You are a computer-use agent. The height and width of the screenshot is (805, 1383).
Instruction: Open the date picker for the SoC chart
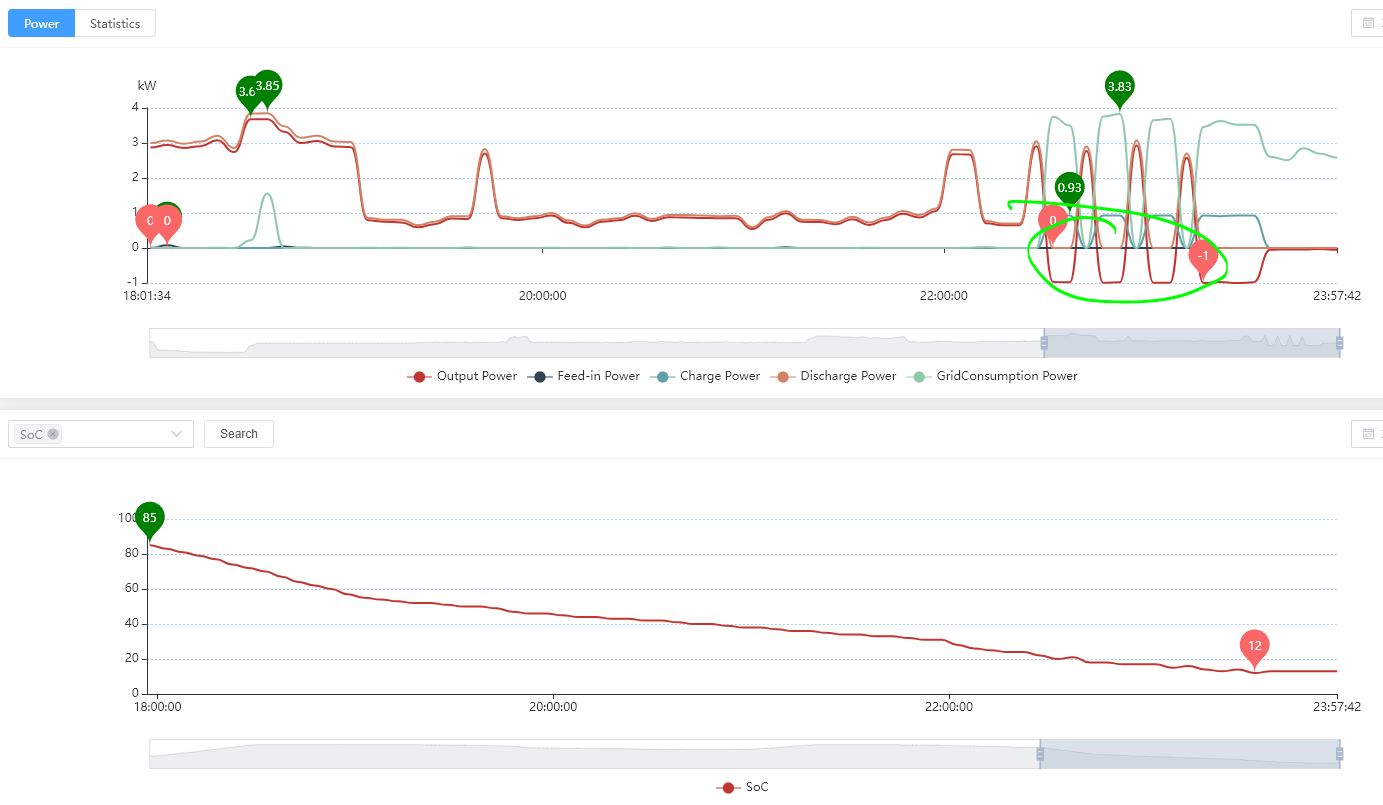tap(1367, 434)
